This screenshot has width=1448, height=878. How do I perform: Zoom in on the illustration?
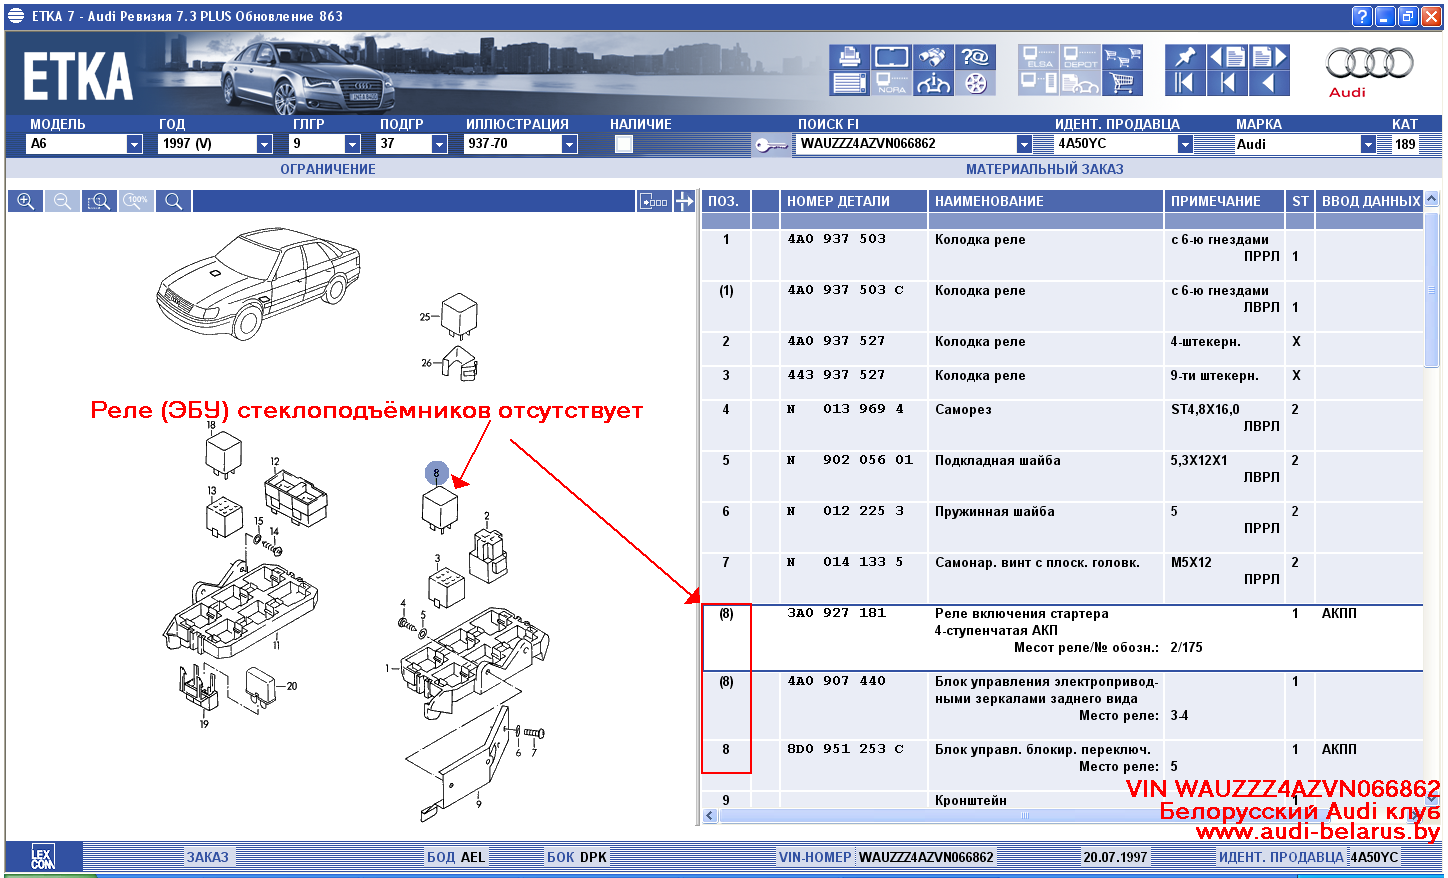pos(25,201)
